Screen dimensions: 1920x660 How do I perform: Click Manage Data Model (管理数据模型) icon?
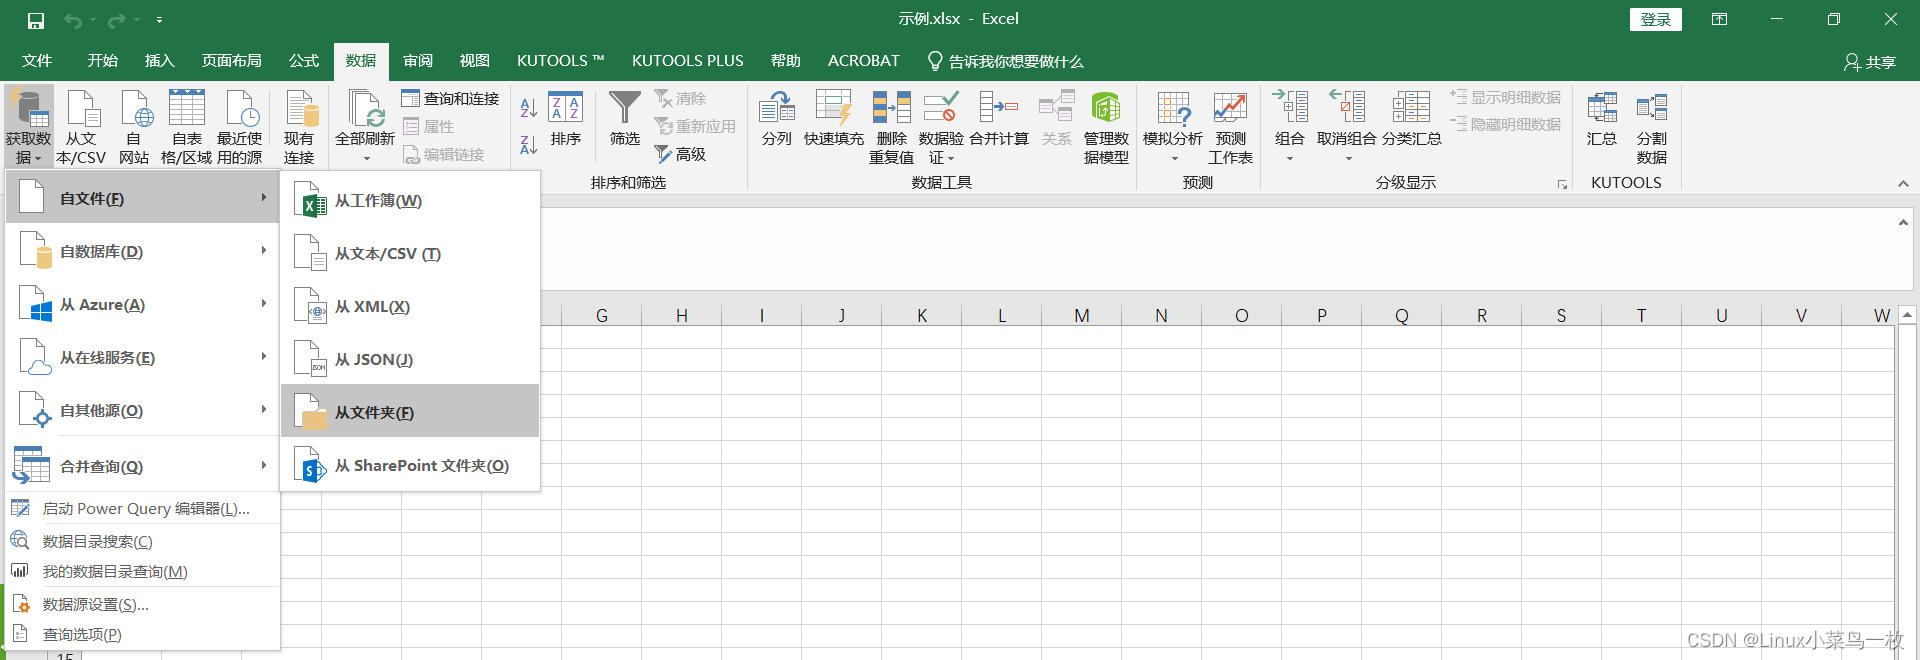[x=1106, y=127]
